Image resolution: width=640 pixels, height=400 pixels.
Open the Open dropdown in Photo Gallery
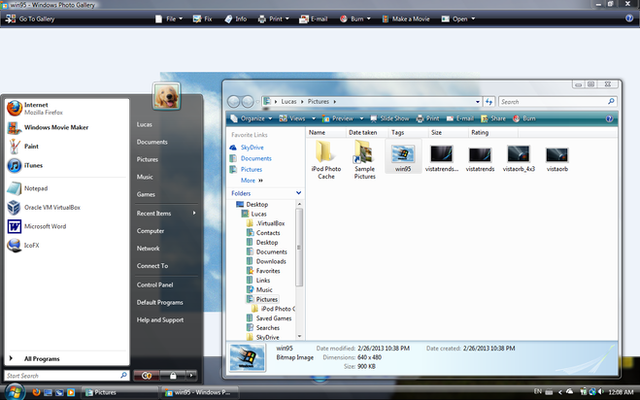point(458,19)
